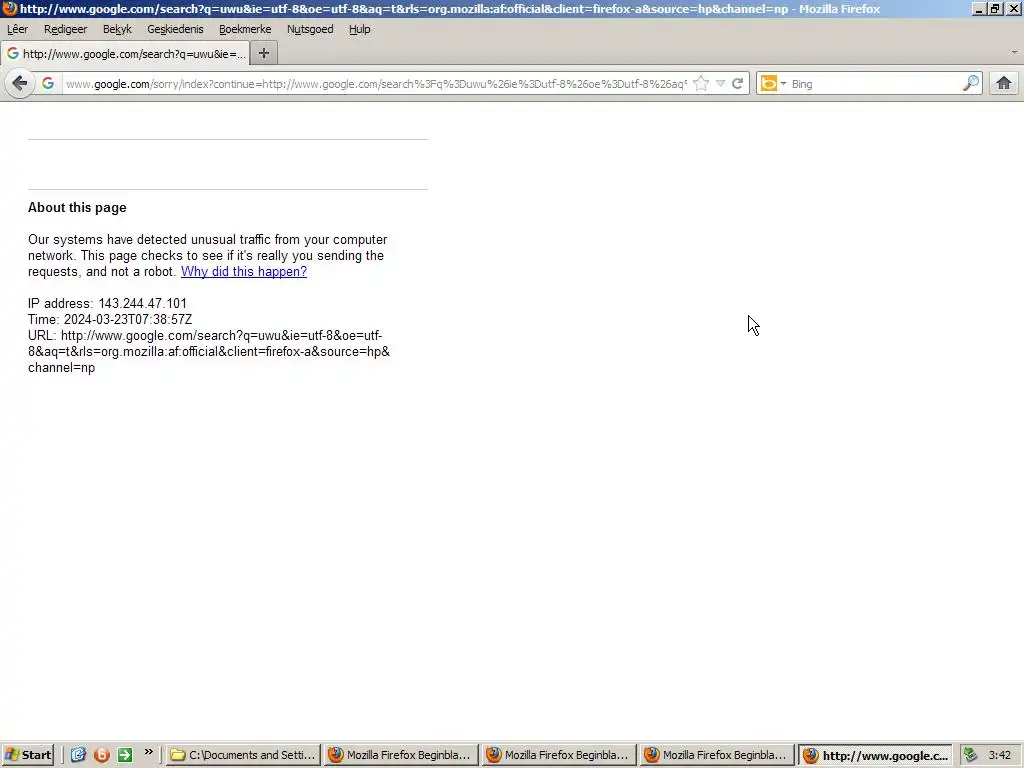Click the Firefox logo in title bar
The width and height of the screenshot is (1024, 768).
pos(9,8)
